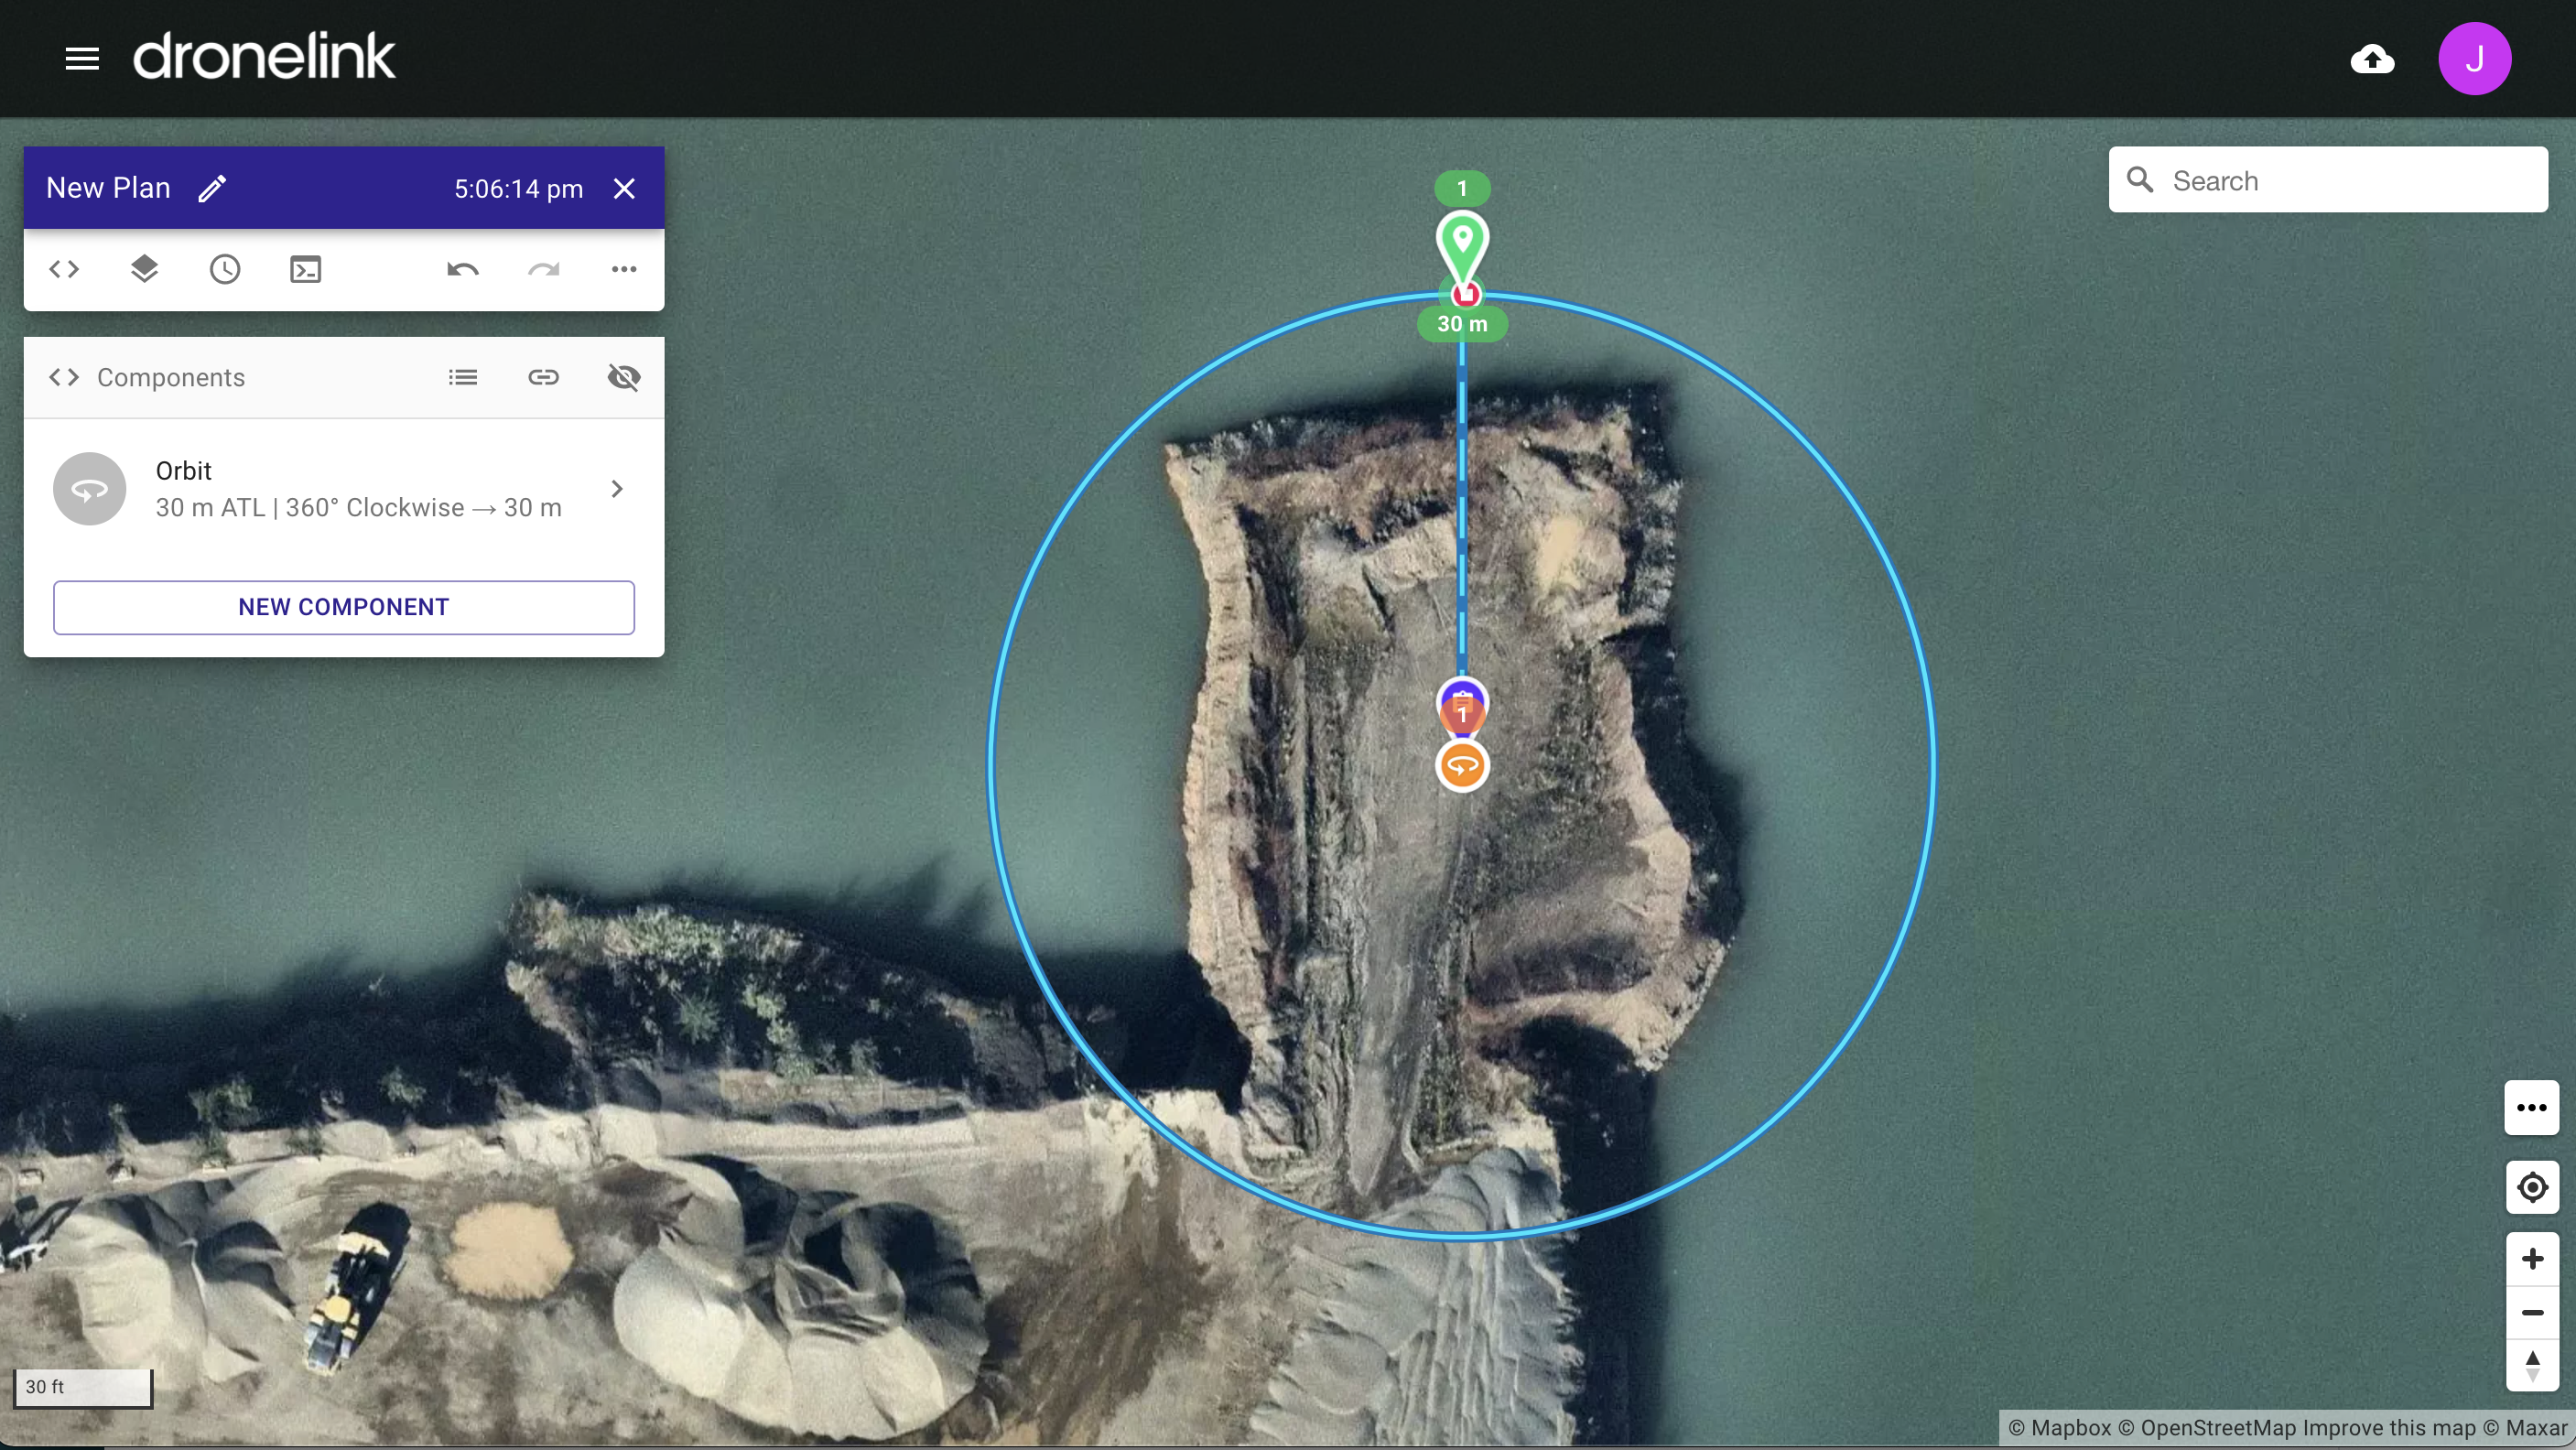Close the New Plan panel

point(624,188)
